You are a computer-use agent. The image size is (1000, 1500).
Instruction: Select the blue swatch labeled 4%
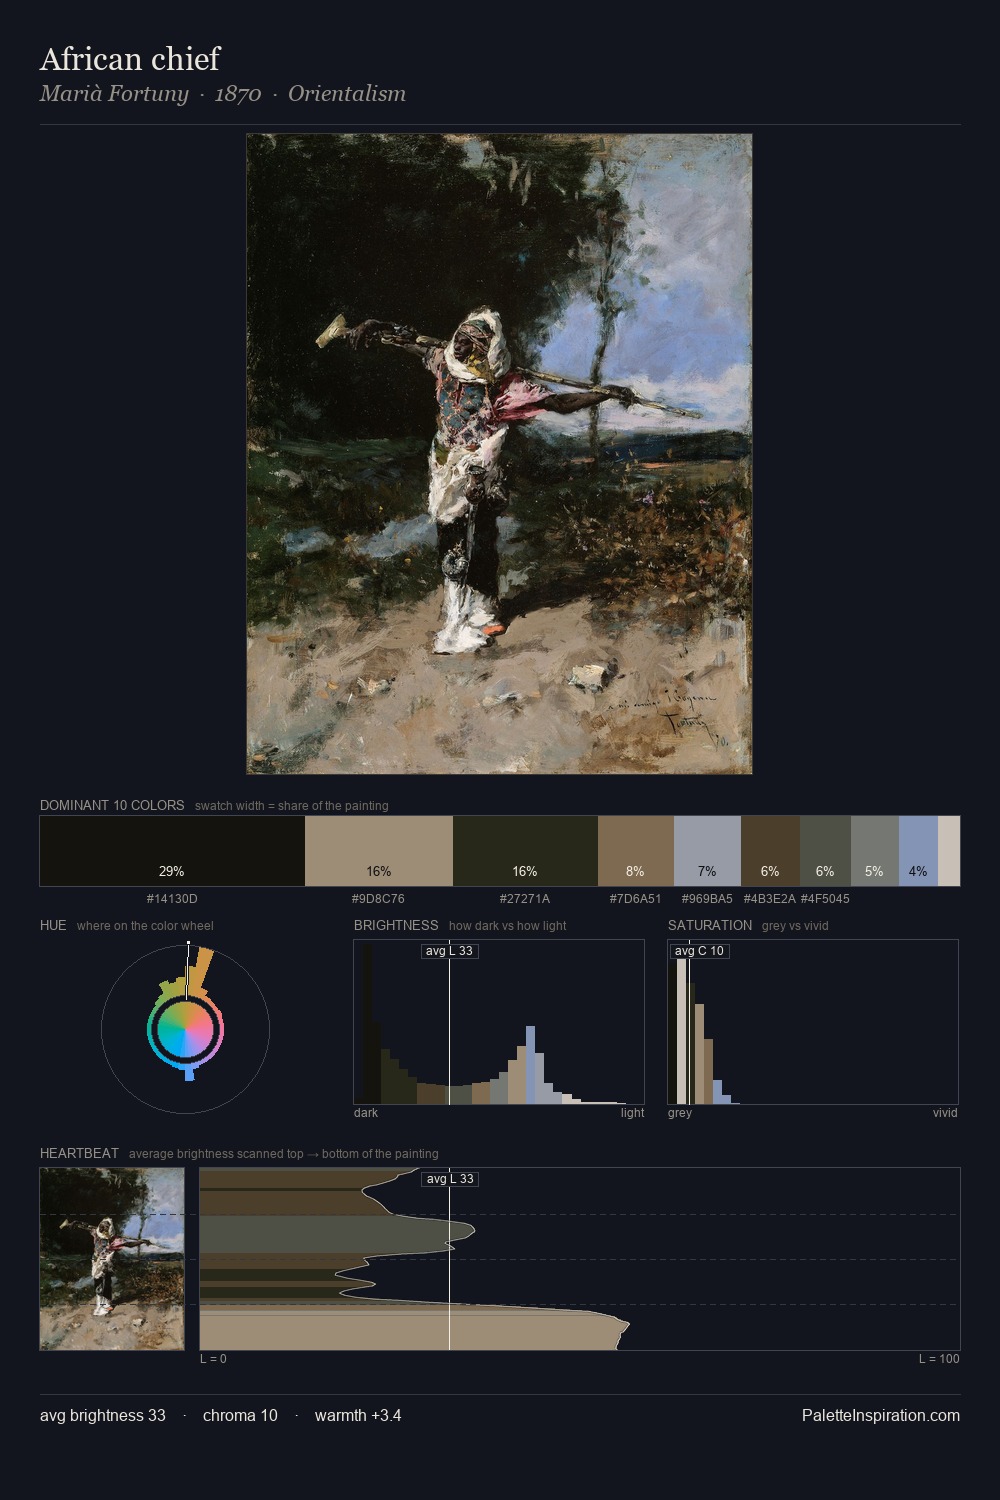point(918,851)
